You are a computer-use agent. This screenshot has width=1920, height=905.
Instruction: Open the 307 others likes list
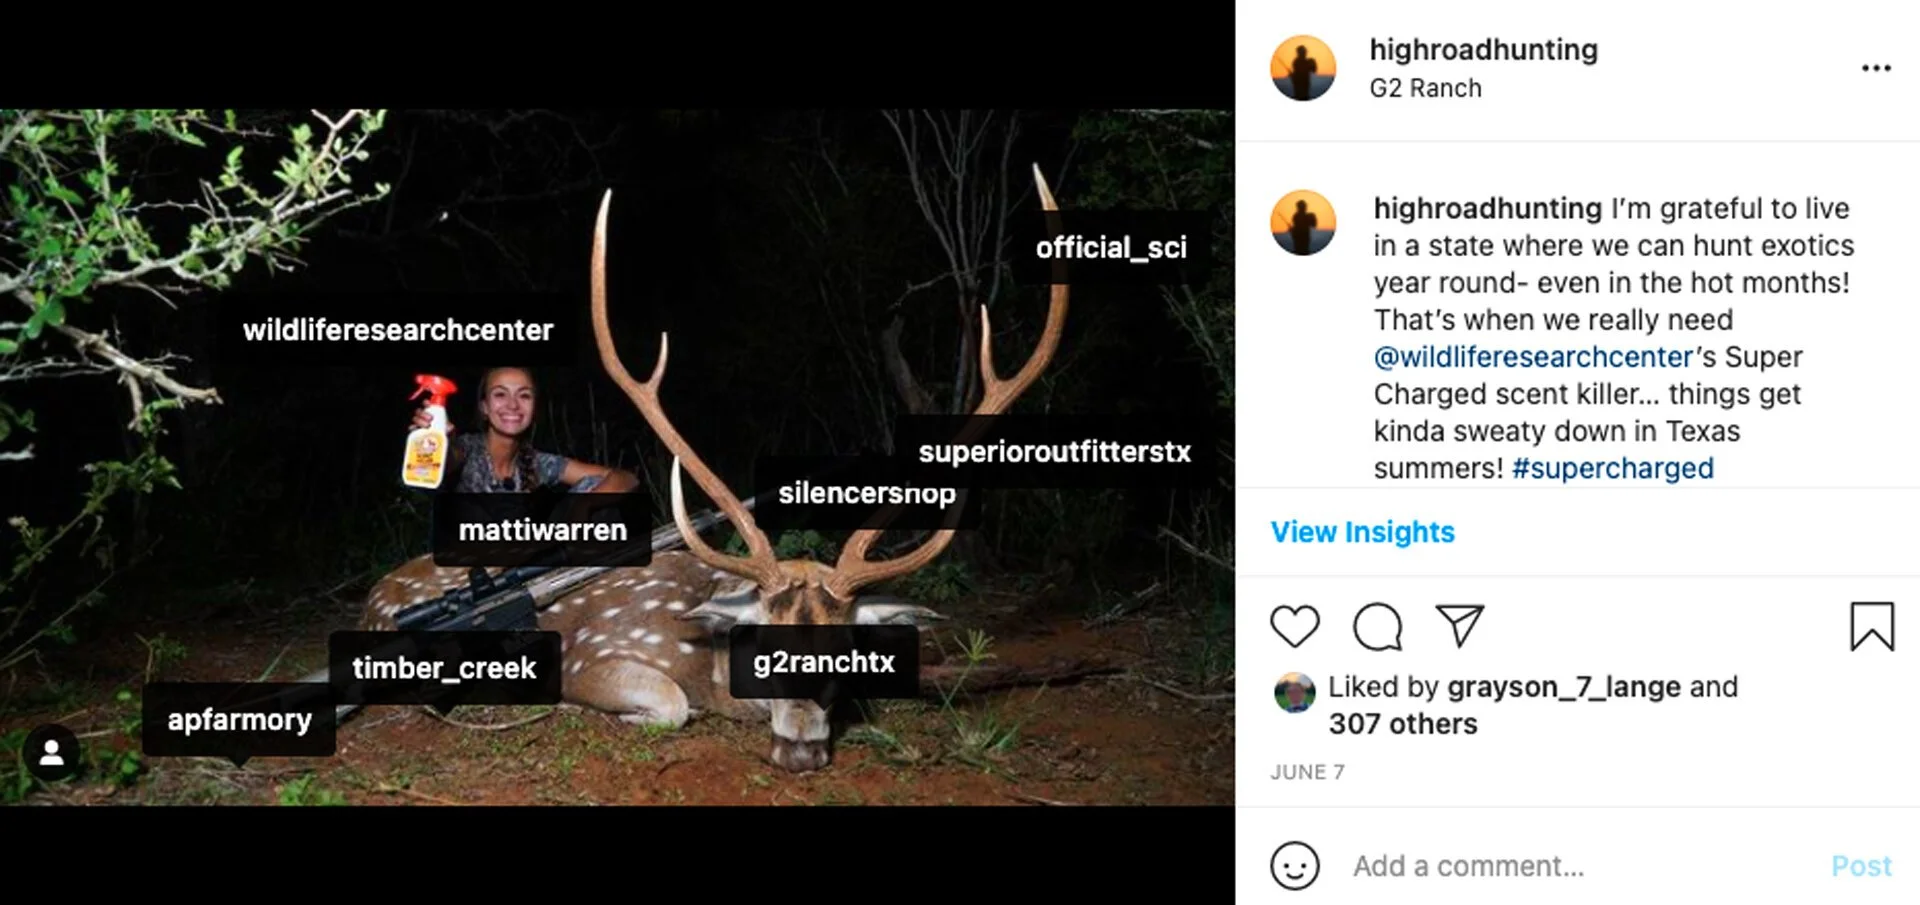[x=1402, y=724]
